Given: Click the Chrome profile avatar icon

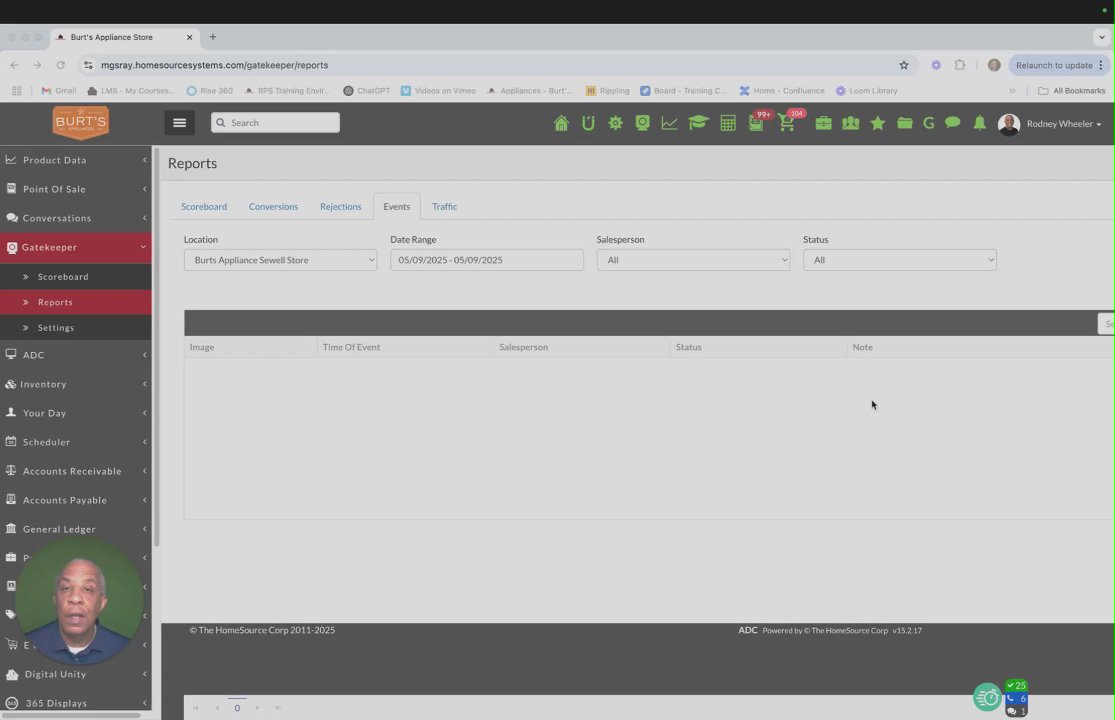Looking at the screenshot, I should coord(994,65).
